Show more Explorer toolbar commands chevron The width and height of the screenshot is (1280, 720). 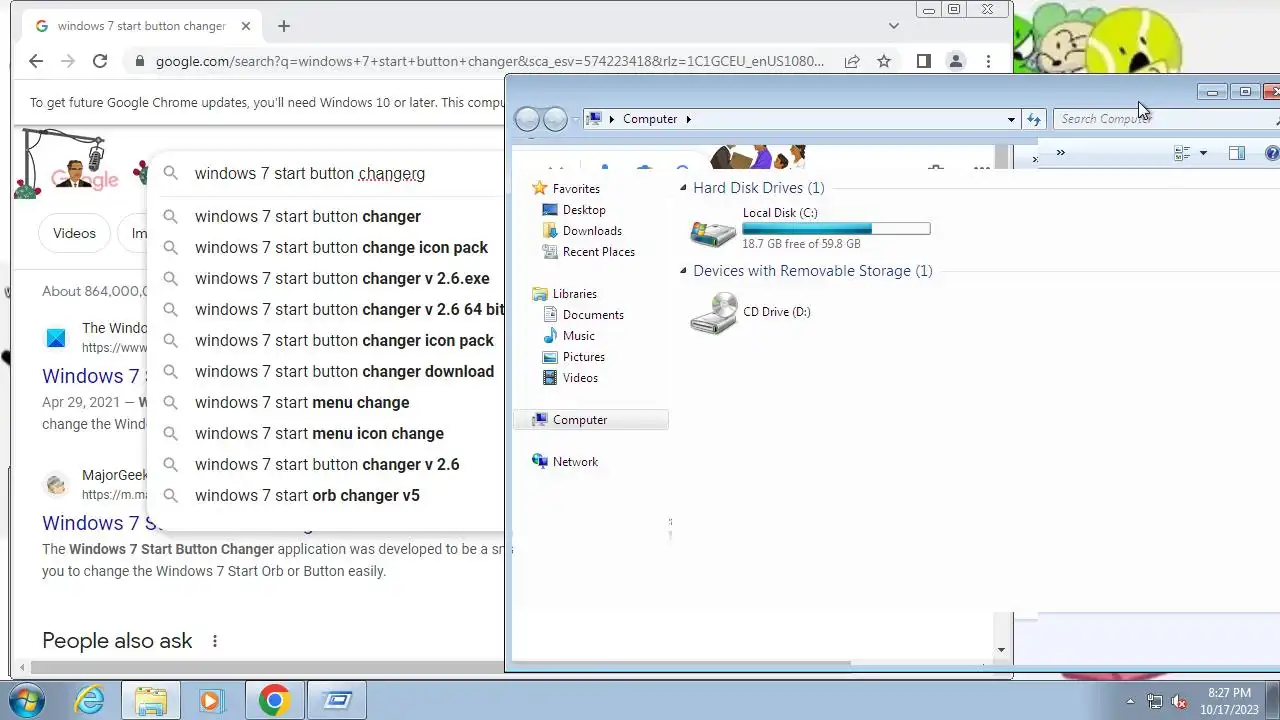[1060, 153]
